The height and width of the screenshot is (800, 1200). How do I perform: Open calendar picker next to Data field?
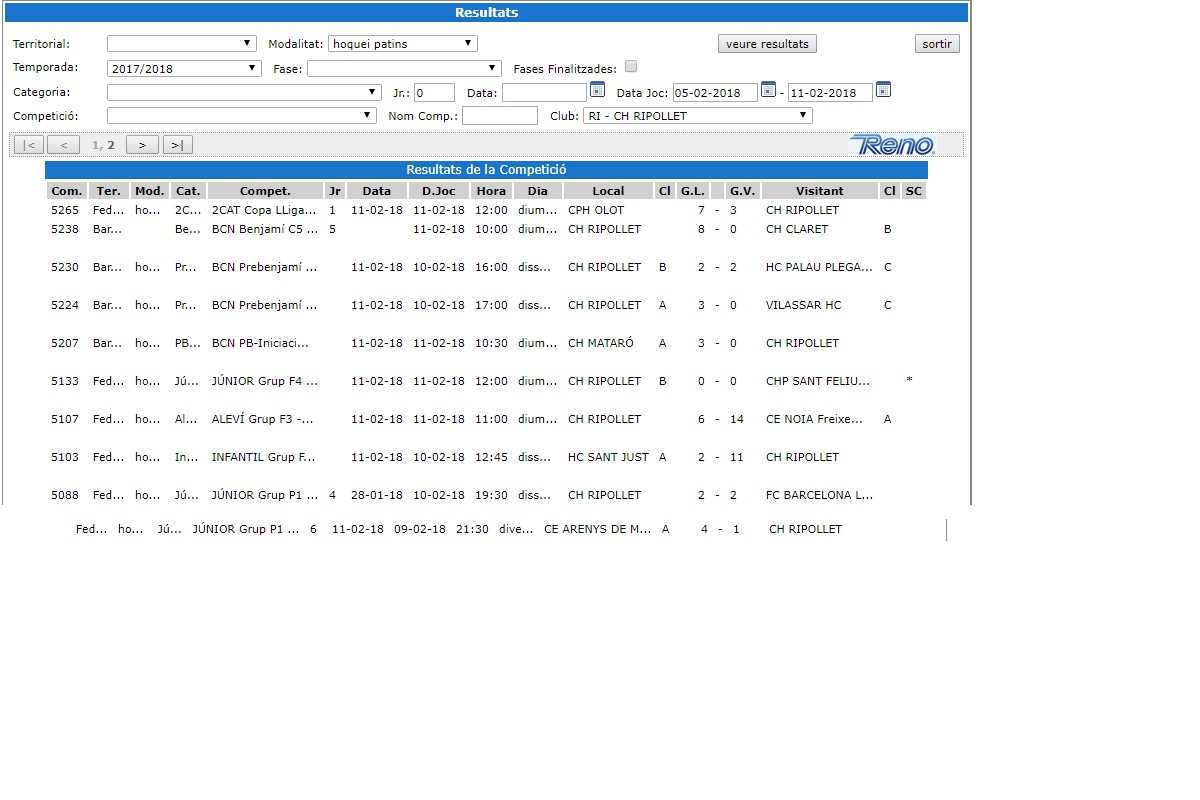[597, 90]
